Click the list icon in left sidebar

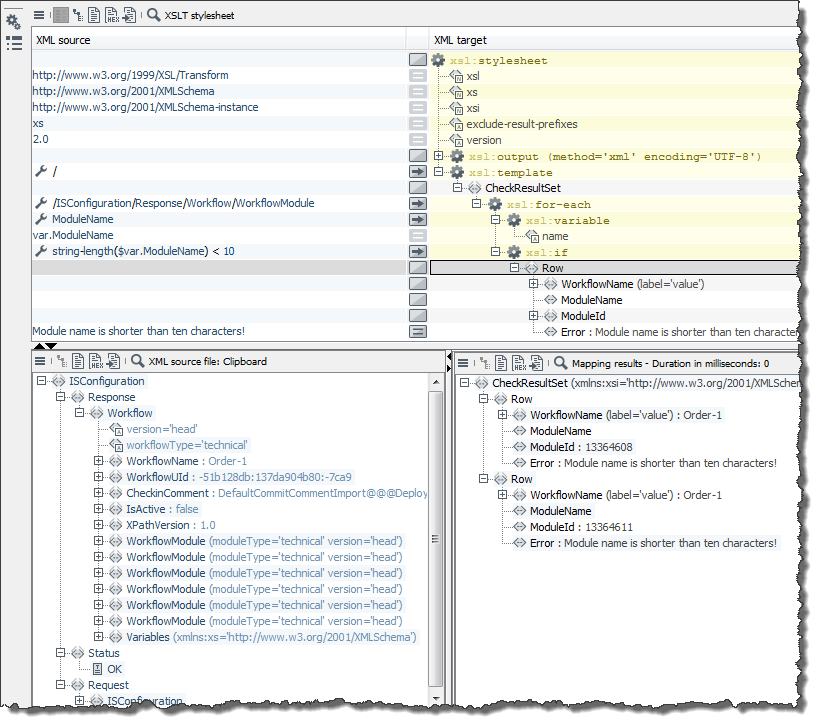click(13, 43)
